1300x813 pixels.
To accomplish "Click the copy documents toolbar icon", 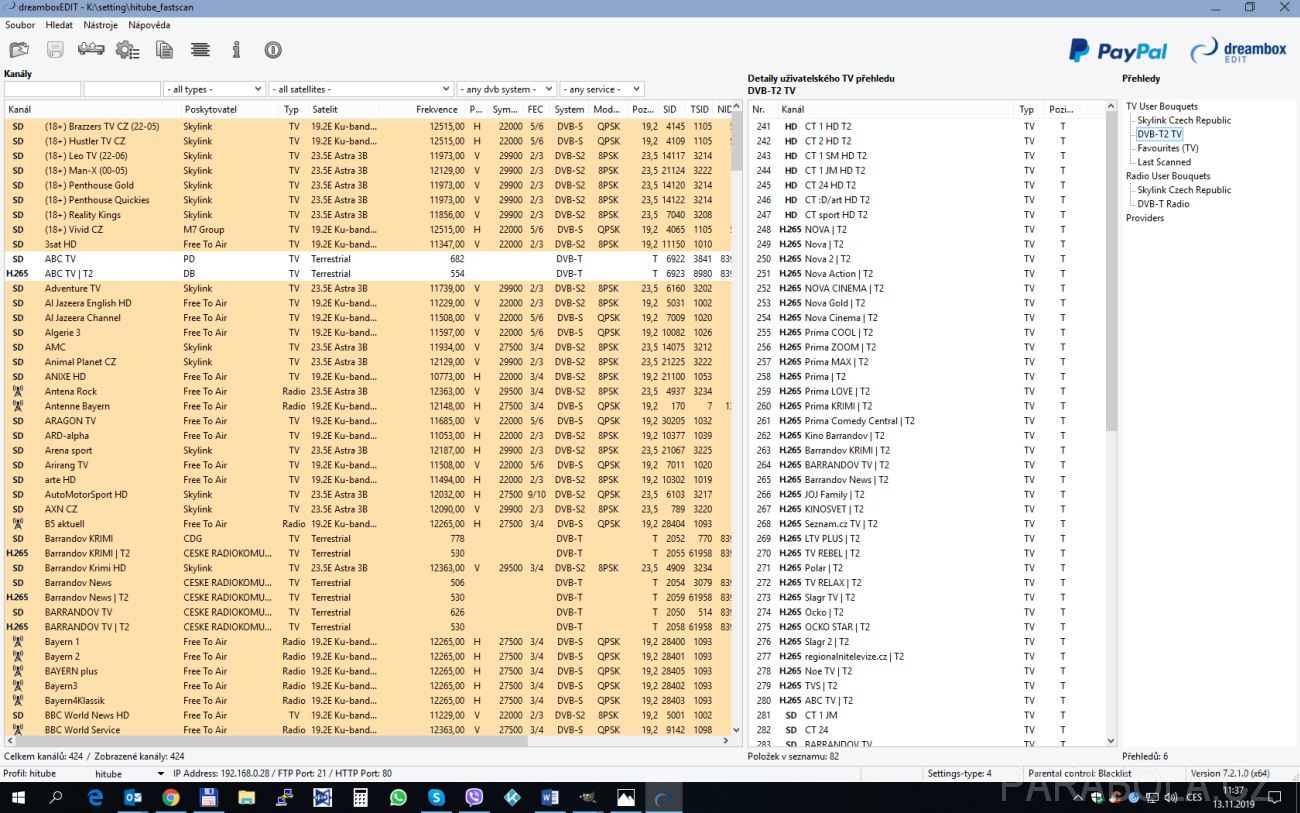I will coord(164,49).
